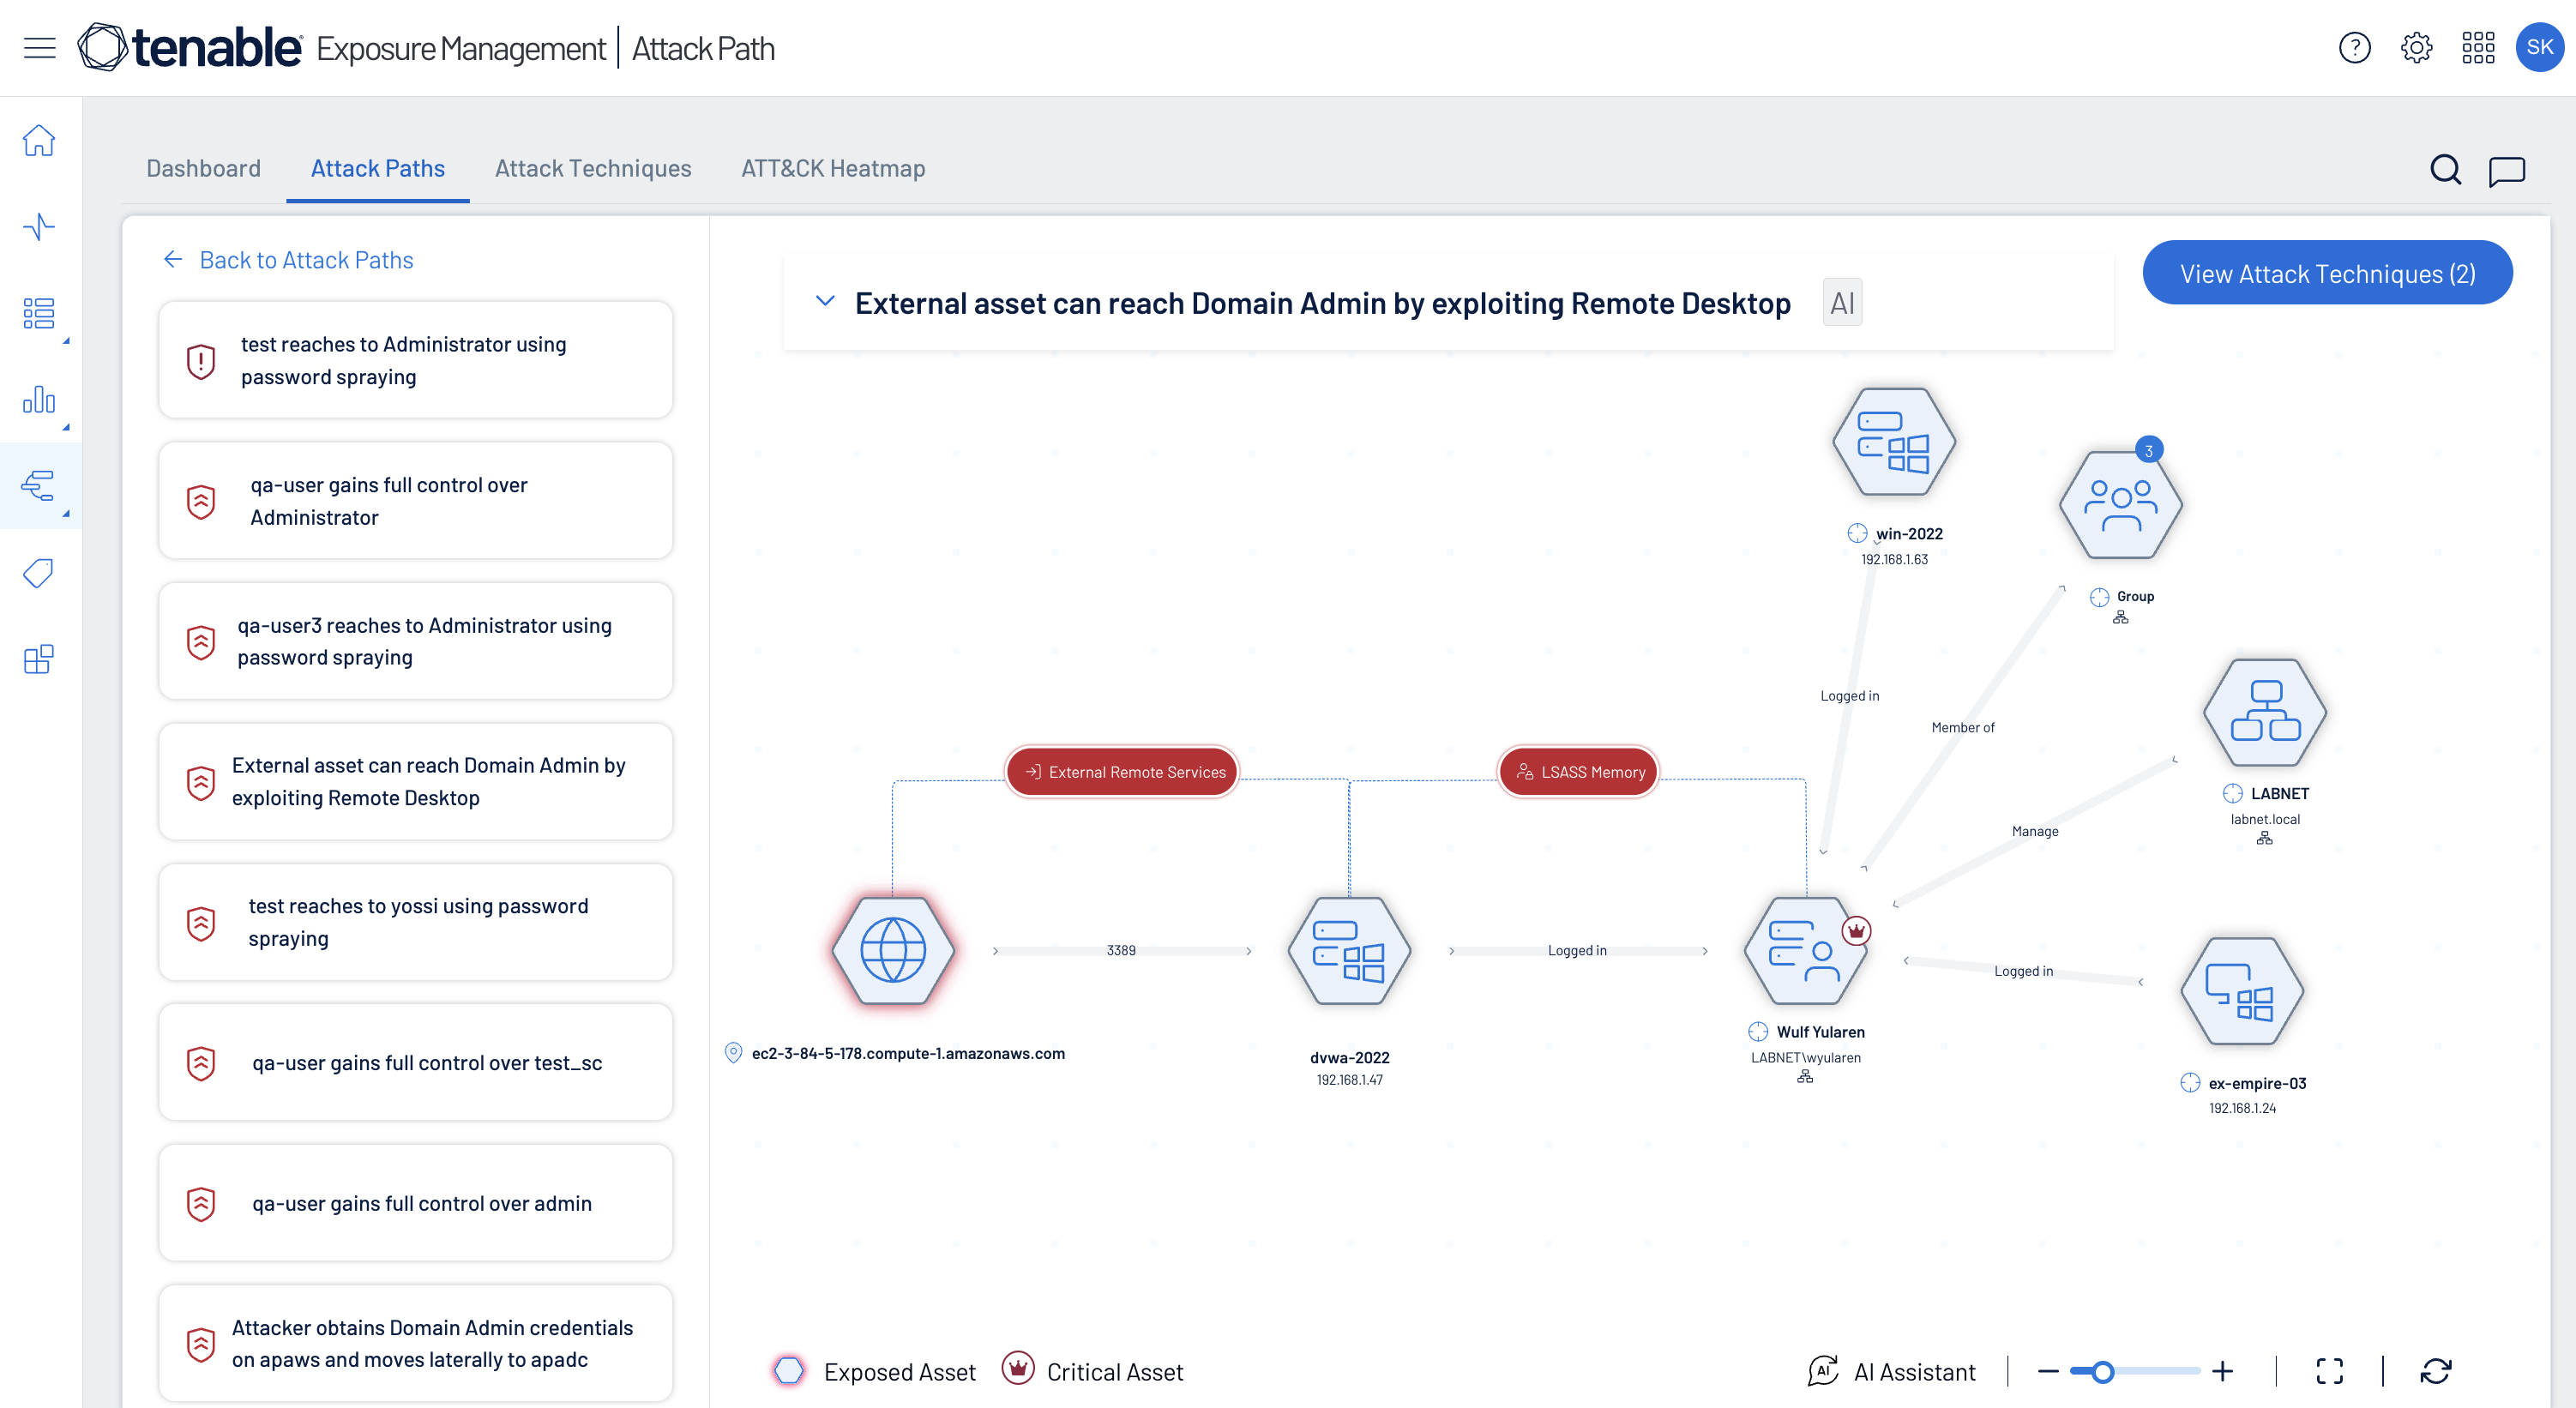Select the Tags sidebar icon

point(39,573)
